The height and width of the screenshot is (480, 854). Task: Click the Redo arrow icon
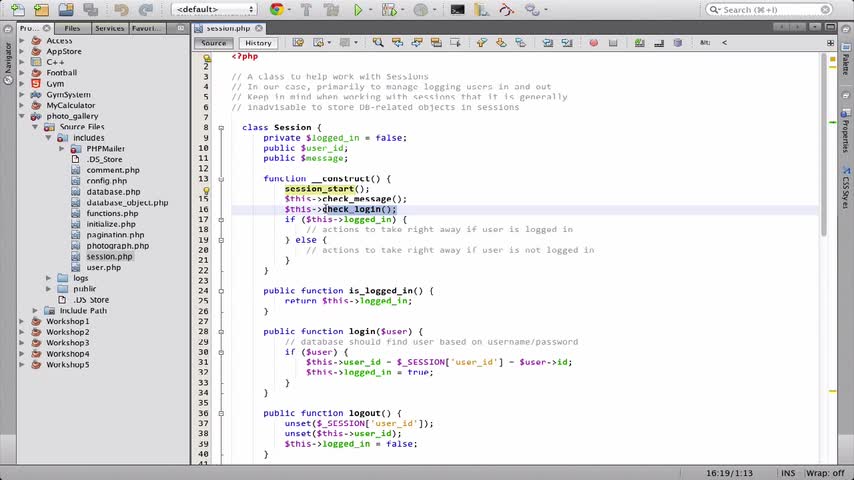[x=145, y=9]
